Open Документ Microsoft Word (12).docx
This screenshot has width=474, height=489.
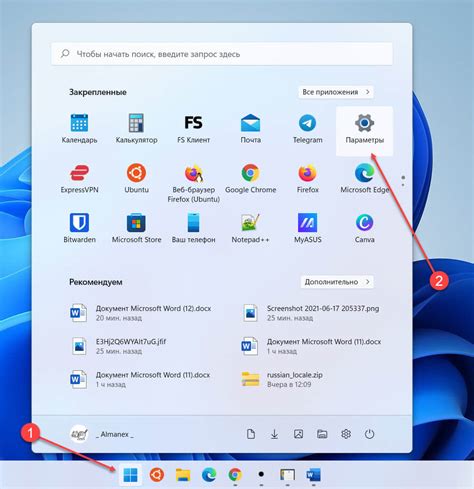point(142,313)
